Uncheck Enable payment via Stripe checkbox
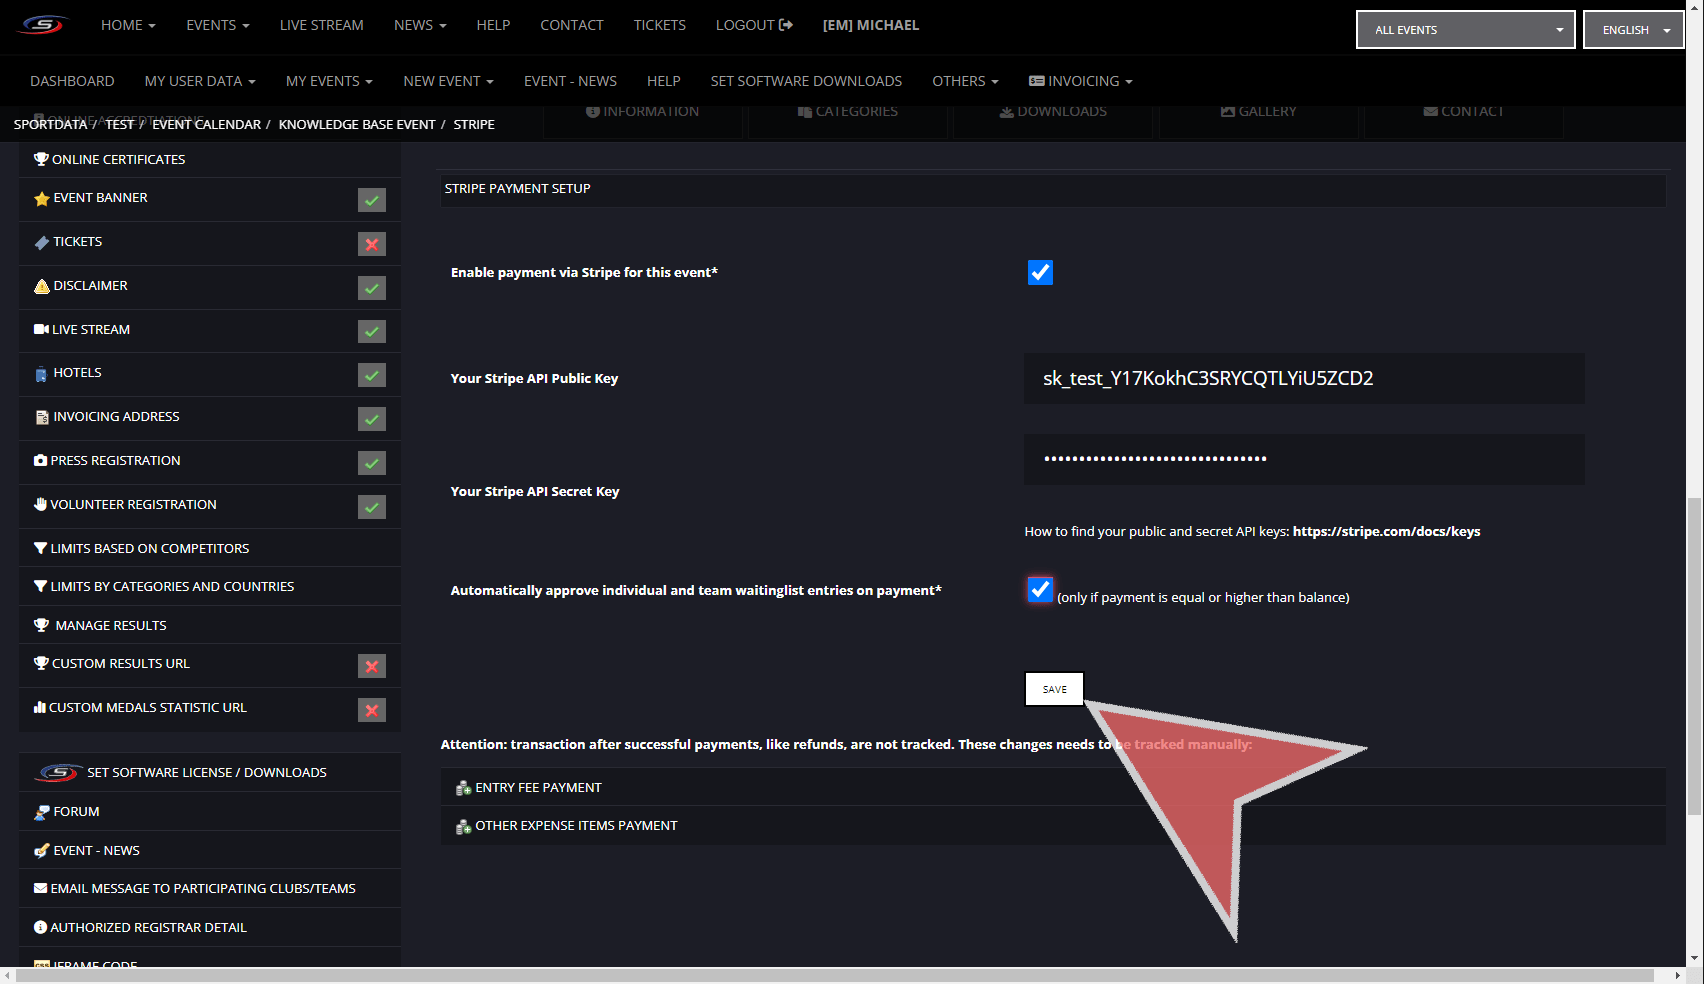The height and width of the screenshot is (984, 1704). coord(1040,273)
